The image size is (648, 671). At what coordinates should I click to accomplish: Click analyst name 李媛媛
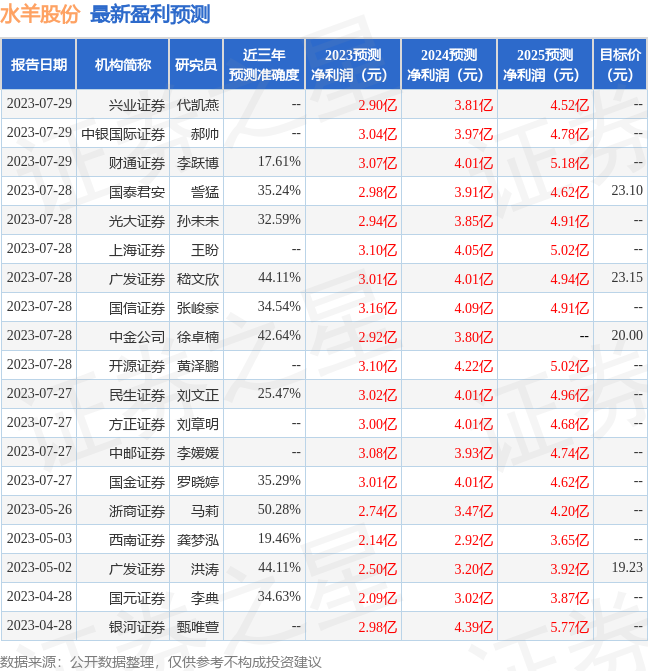point(198,453)
